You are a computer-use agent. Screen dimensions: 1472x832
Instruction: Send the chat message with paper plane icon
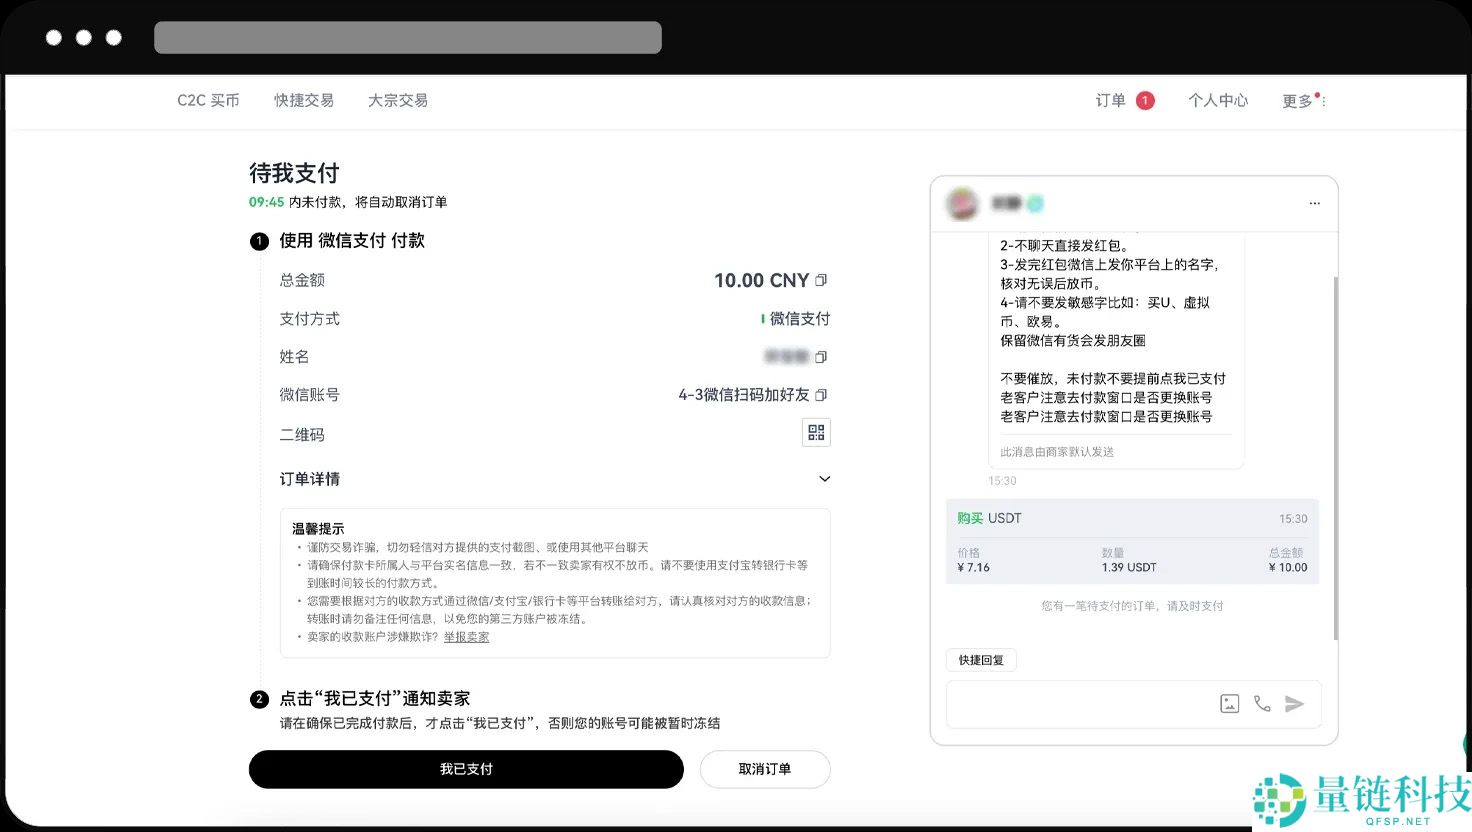1295,703
